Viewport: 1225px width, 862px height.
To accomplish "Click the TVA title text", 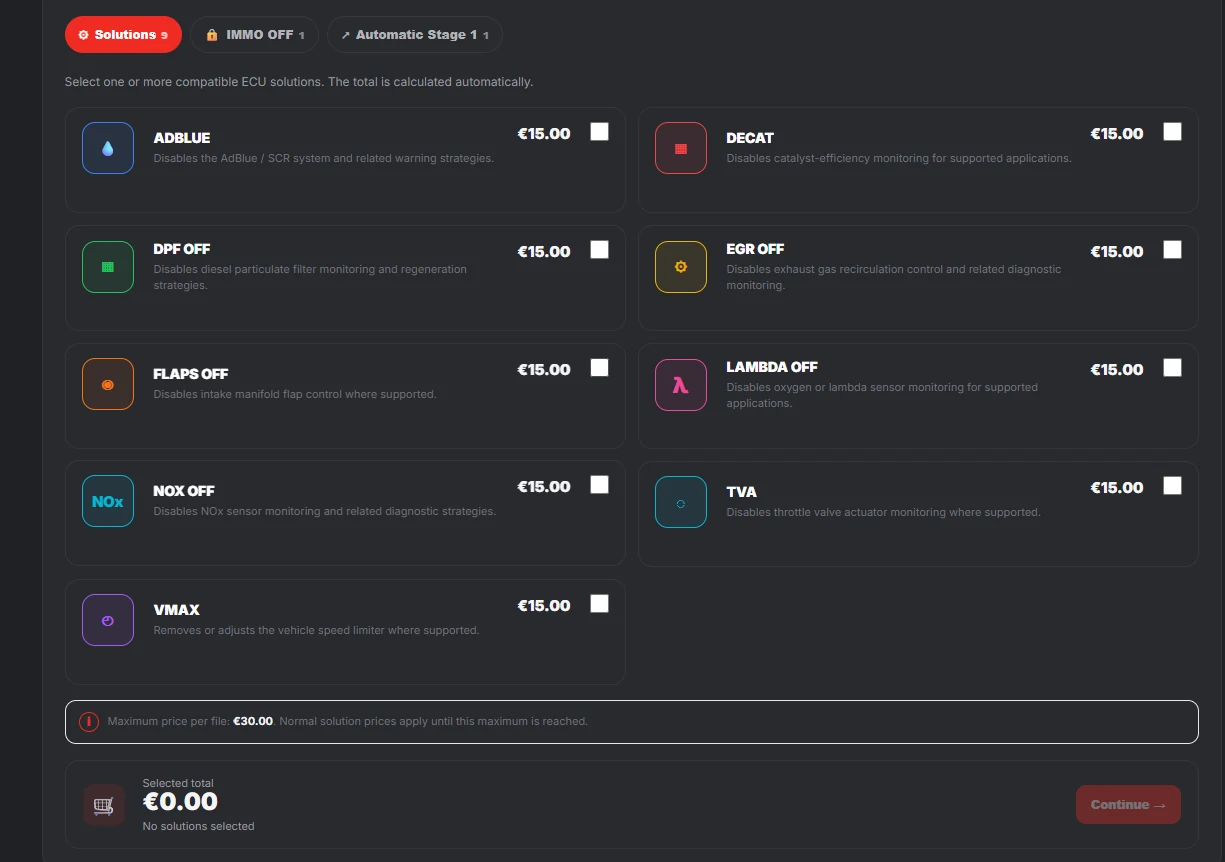I will tap(742, 492).
